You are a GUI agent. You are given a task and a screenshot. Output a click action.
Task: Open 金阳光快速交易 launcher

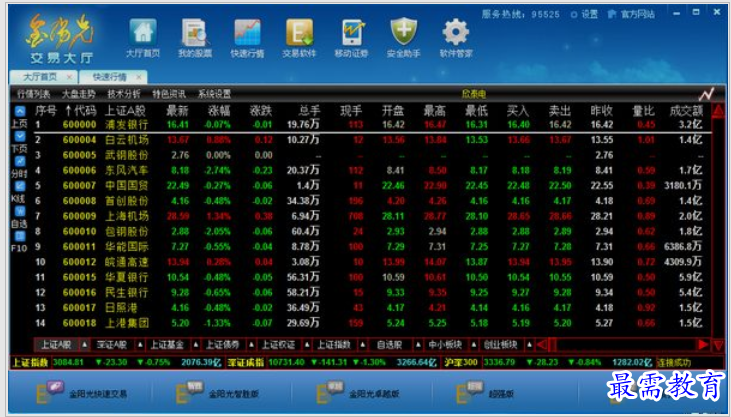(82, 393)
